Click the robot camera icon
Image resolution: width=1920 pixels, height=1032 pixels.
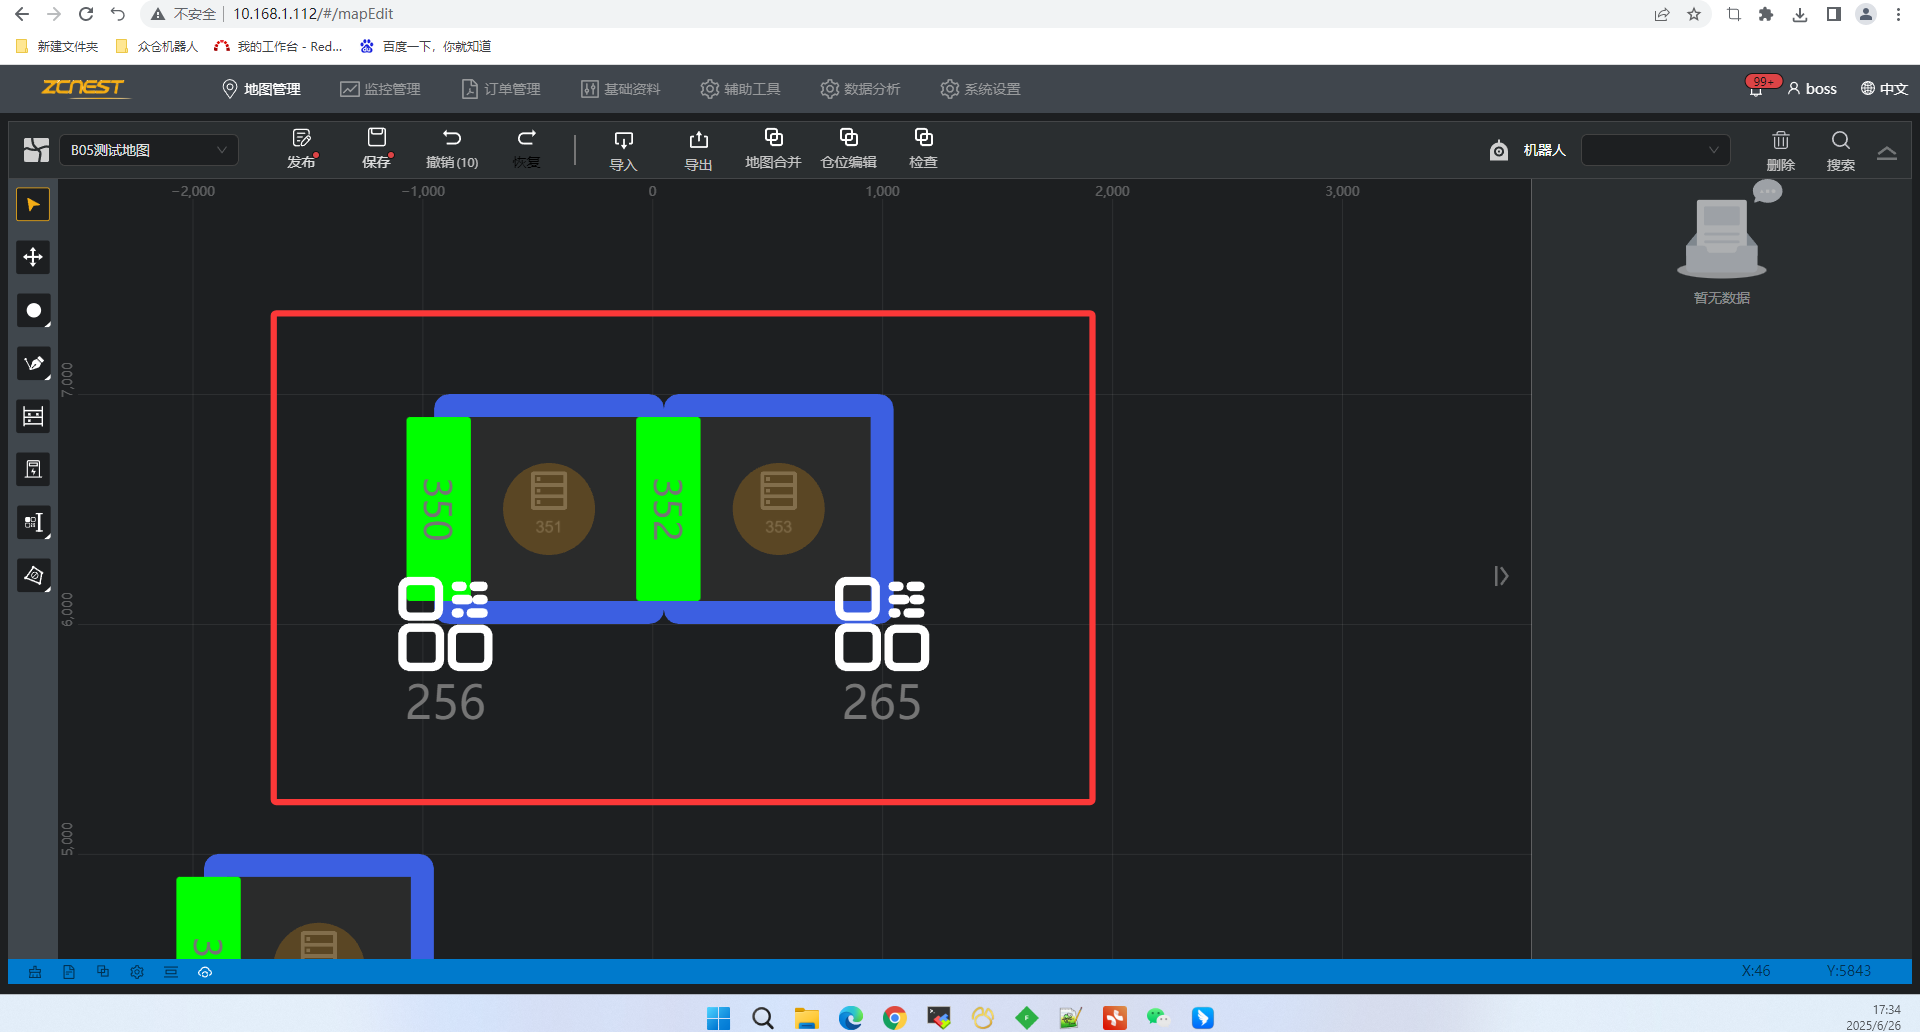pyautogui.click(x=1498, y=150)
